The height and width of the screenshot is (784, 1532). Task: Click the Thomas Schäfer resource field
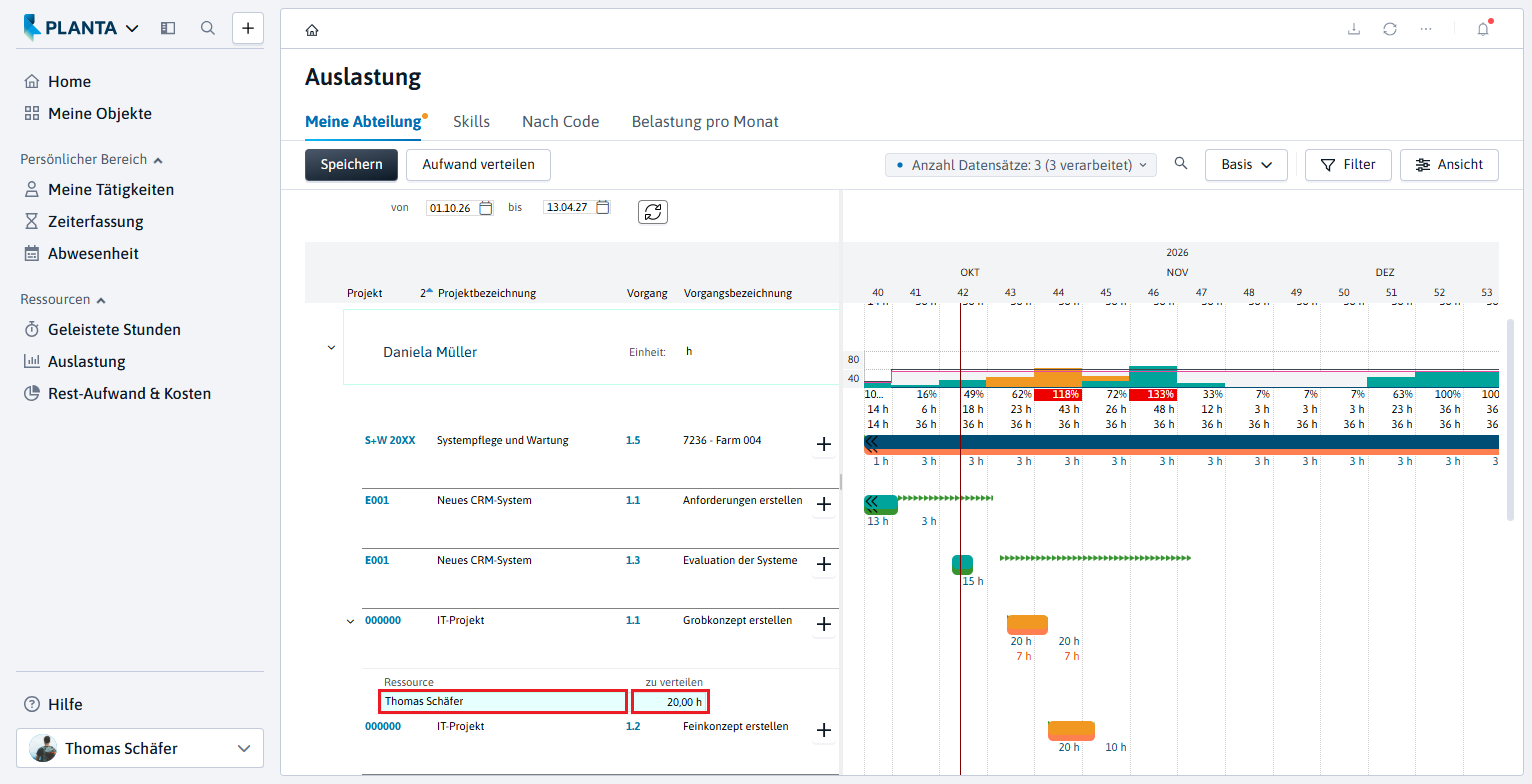(x=502, y=702)
